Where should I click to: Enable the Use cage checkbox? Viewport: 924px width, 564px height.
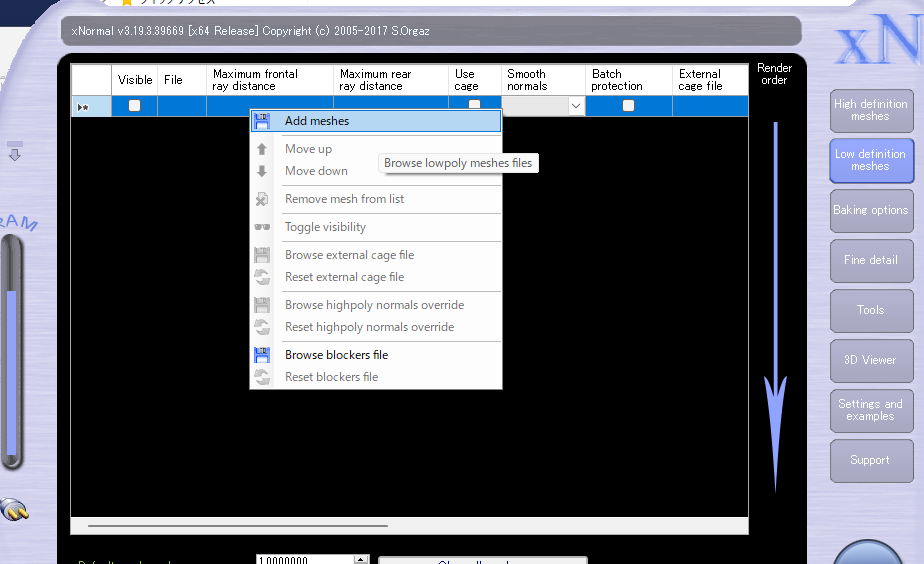(475, 104)
